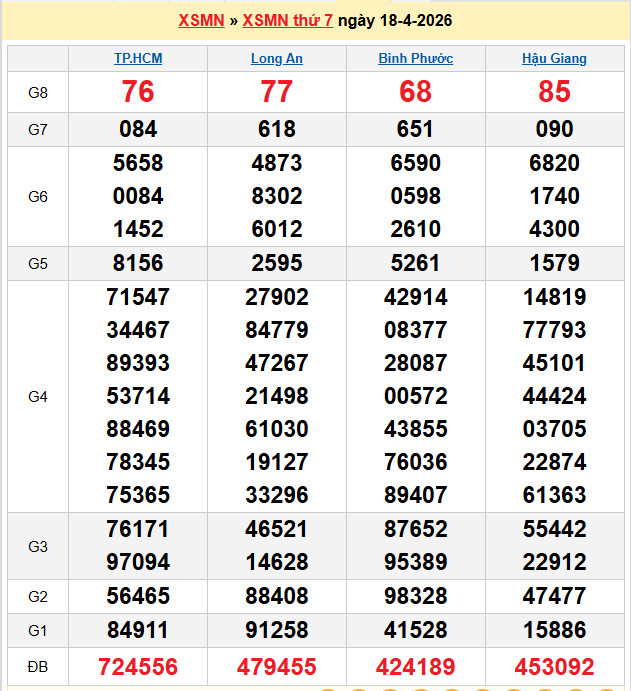
Task: Click the G2 result 98328
Action: [x=415, y=597]
